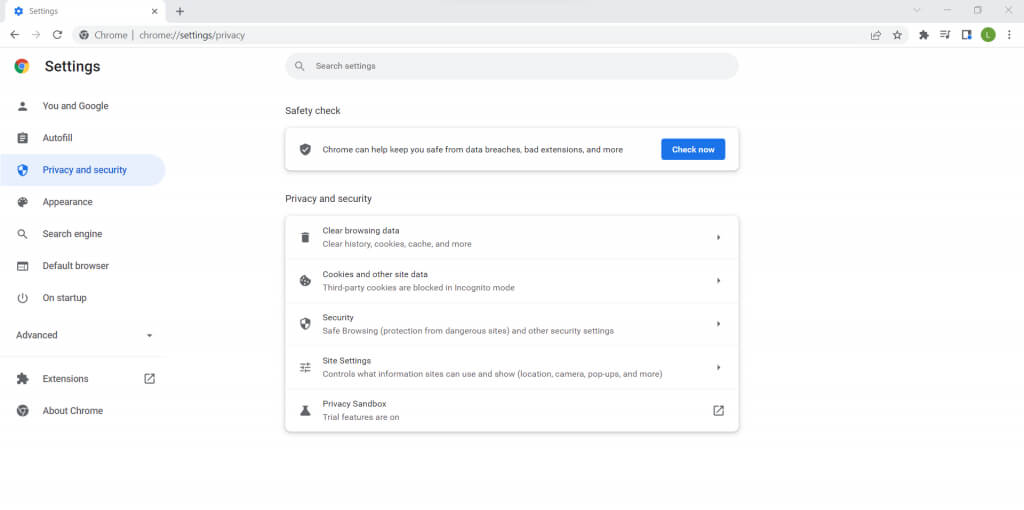Open About Chrome page
The height and width of the screenshot is (510, 1024).
point(72,411)
